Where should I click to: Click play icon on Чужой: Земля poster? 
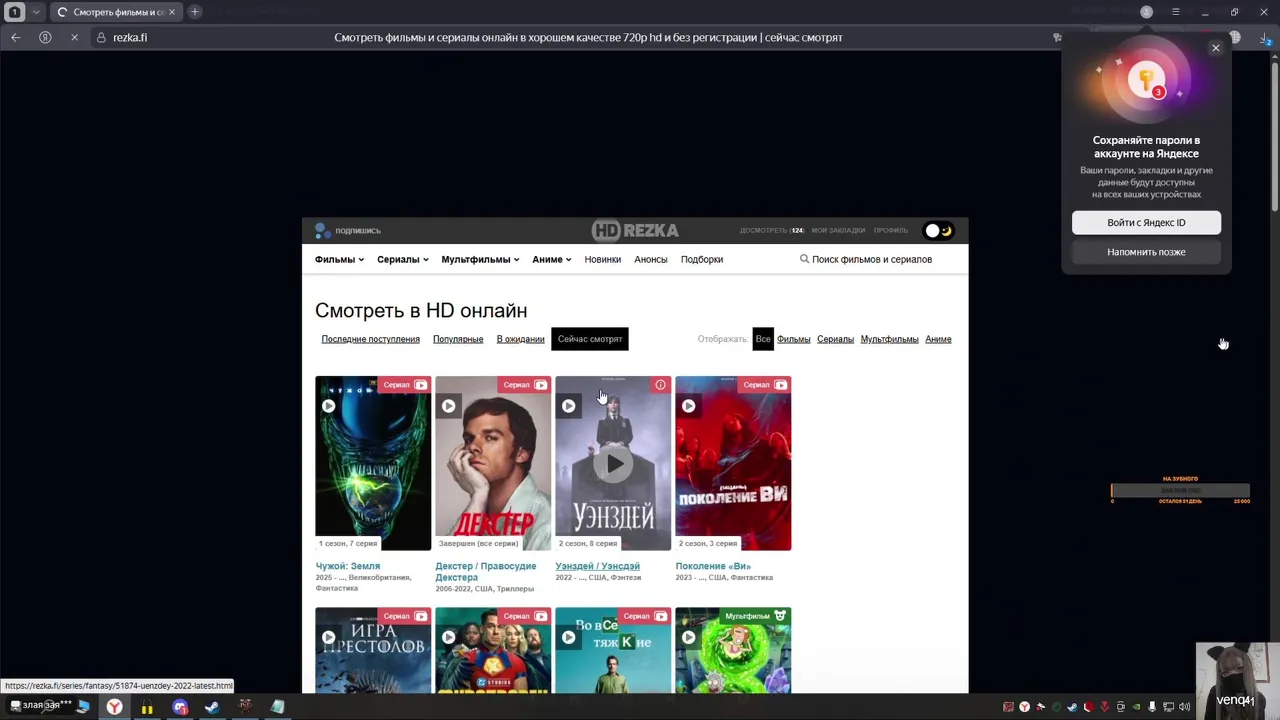click(x=328, y=406)
